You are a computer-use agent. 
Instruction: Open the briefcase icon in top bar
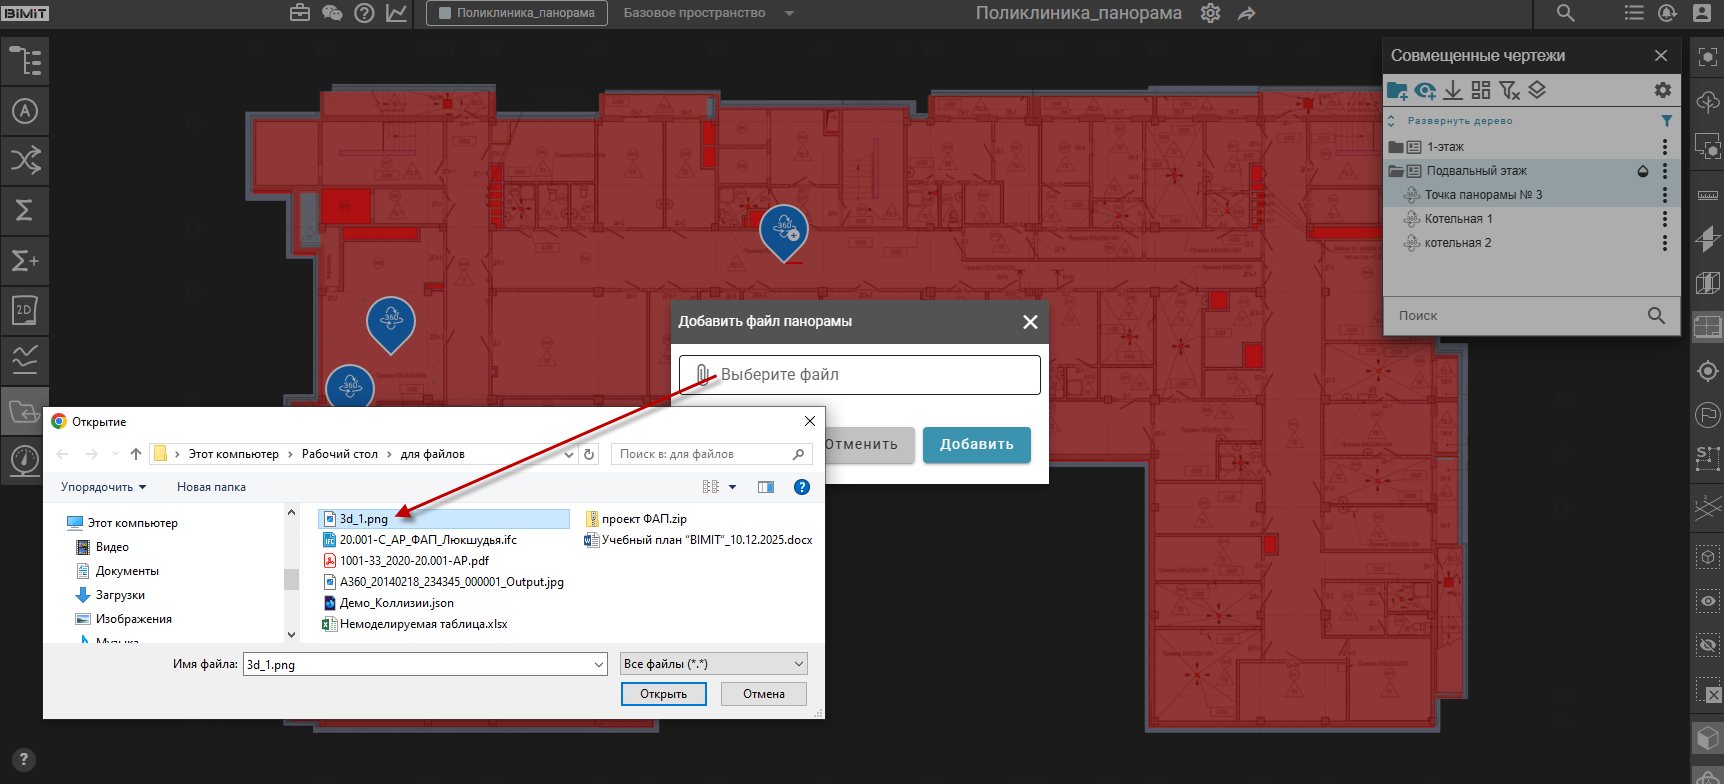tap(300, 13)
